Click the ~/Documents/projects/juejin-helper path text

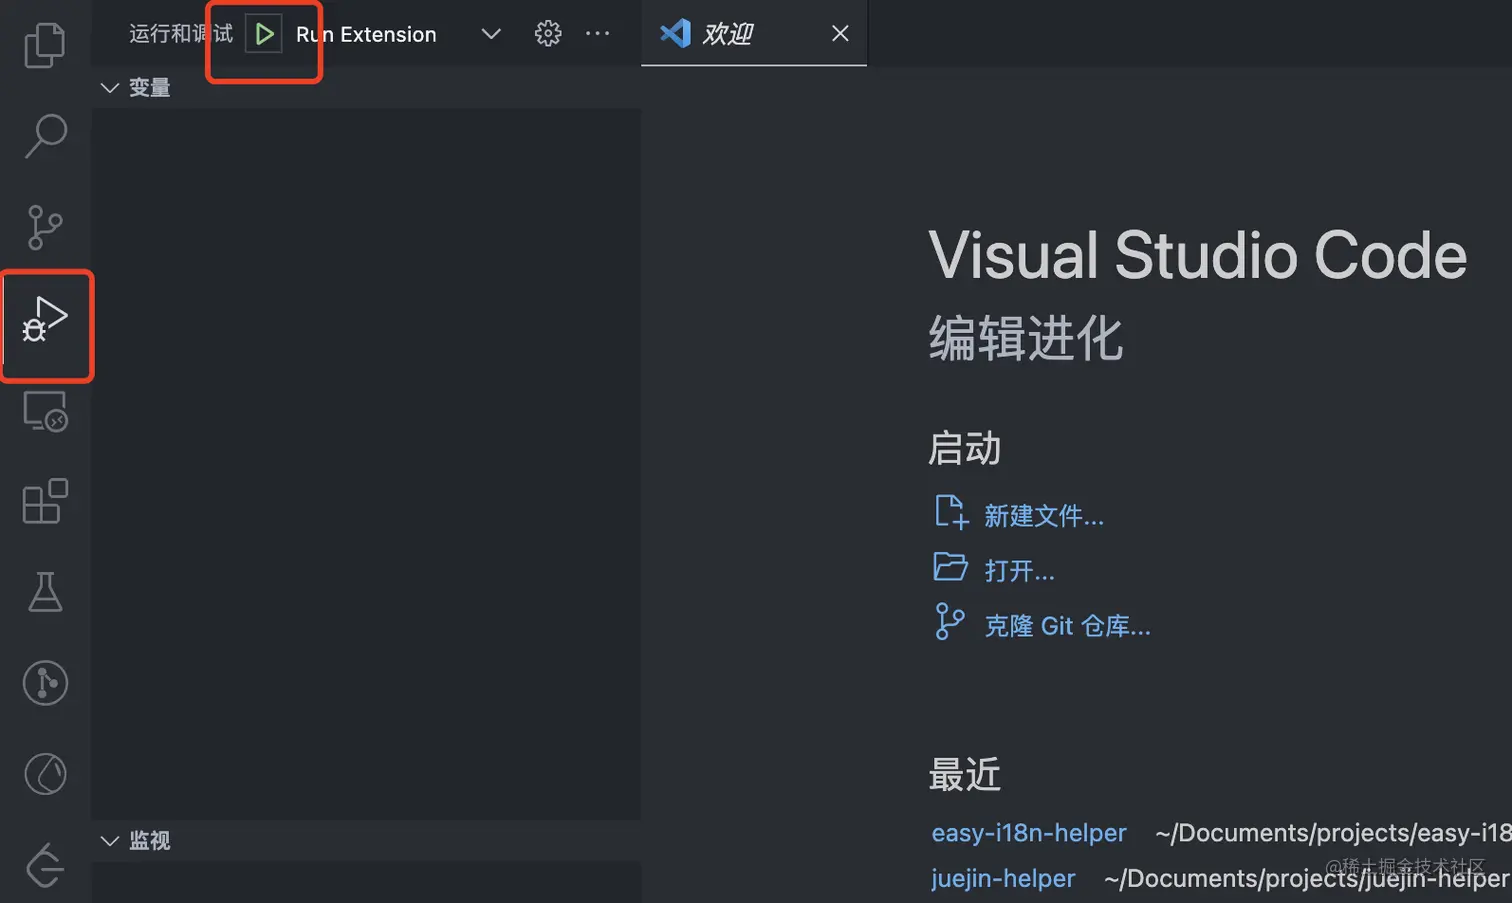(1306, 879)
